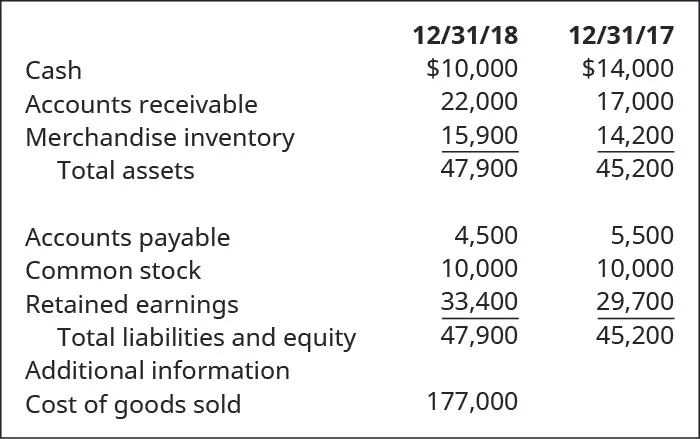Click the 177,000 cost of goods sold value
Image resolution: width=700 pixels, height=439 pixels.
coord(472,402)
